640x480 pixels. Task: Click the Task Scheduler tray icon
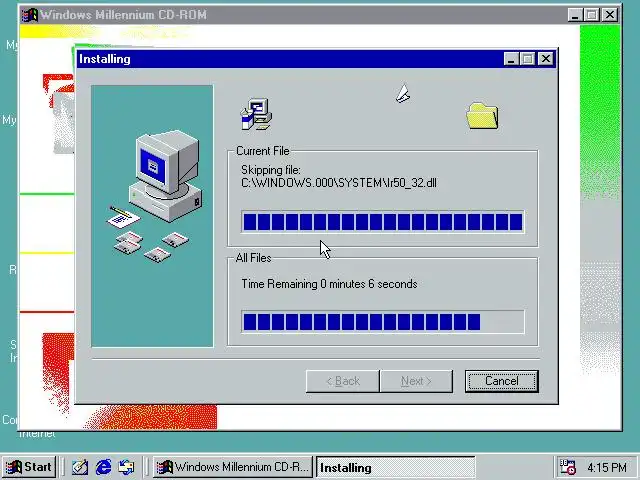567,467
